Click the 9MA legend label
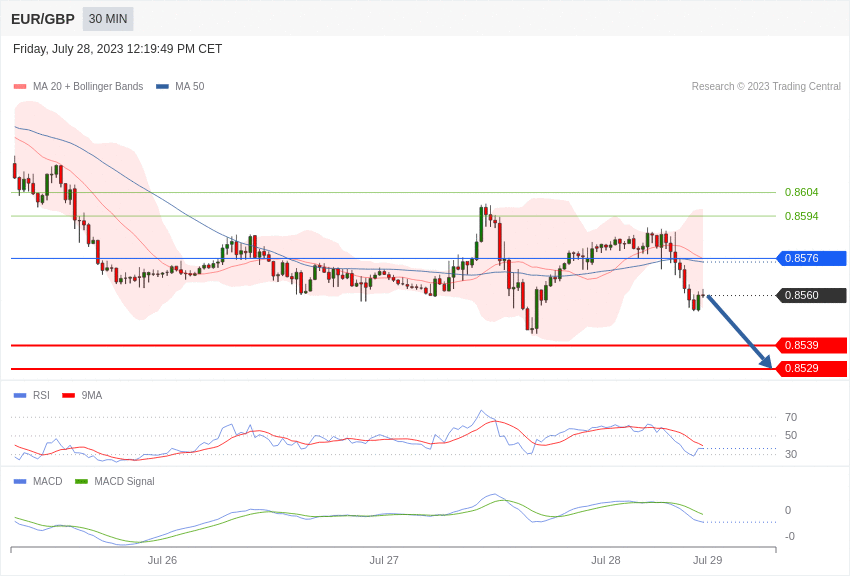This screenshot has width=850, height=576. click(92, 396)
